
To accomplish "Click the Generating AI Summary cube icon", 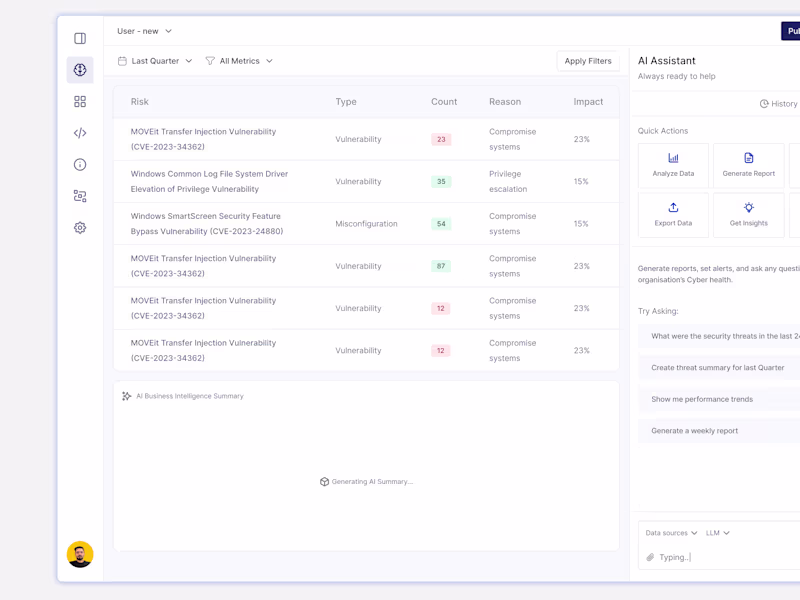I will [x=324, y=482].
